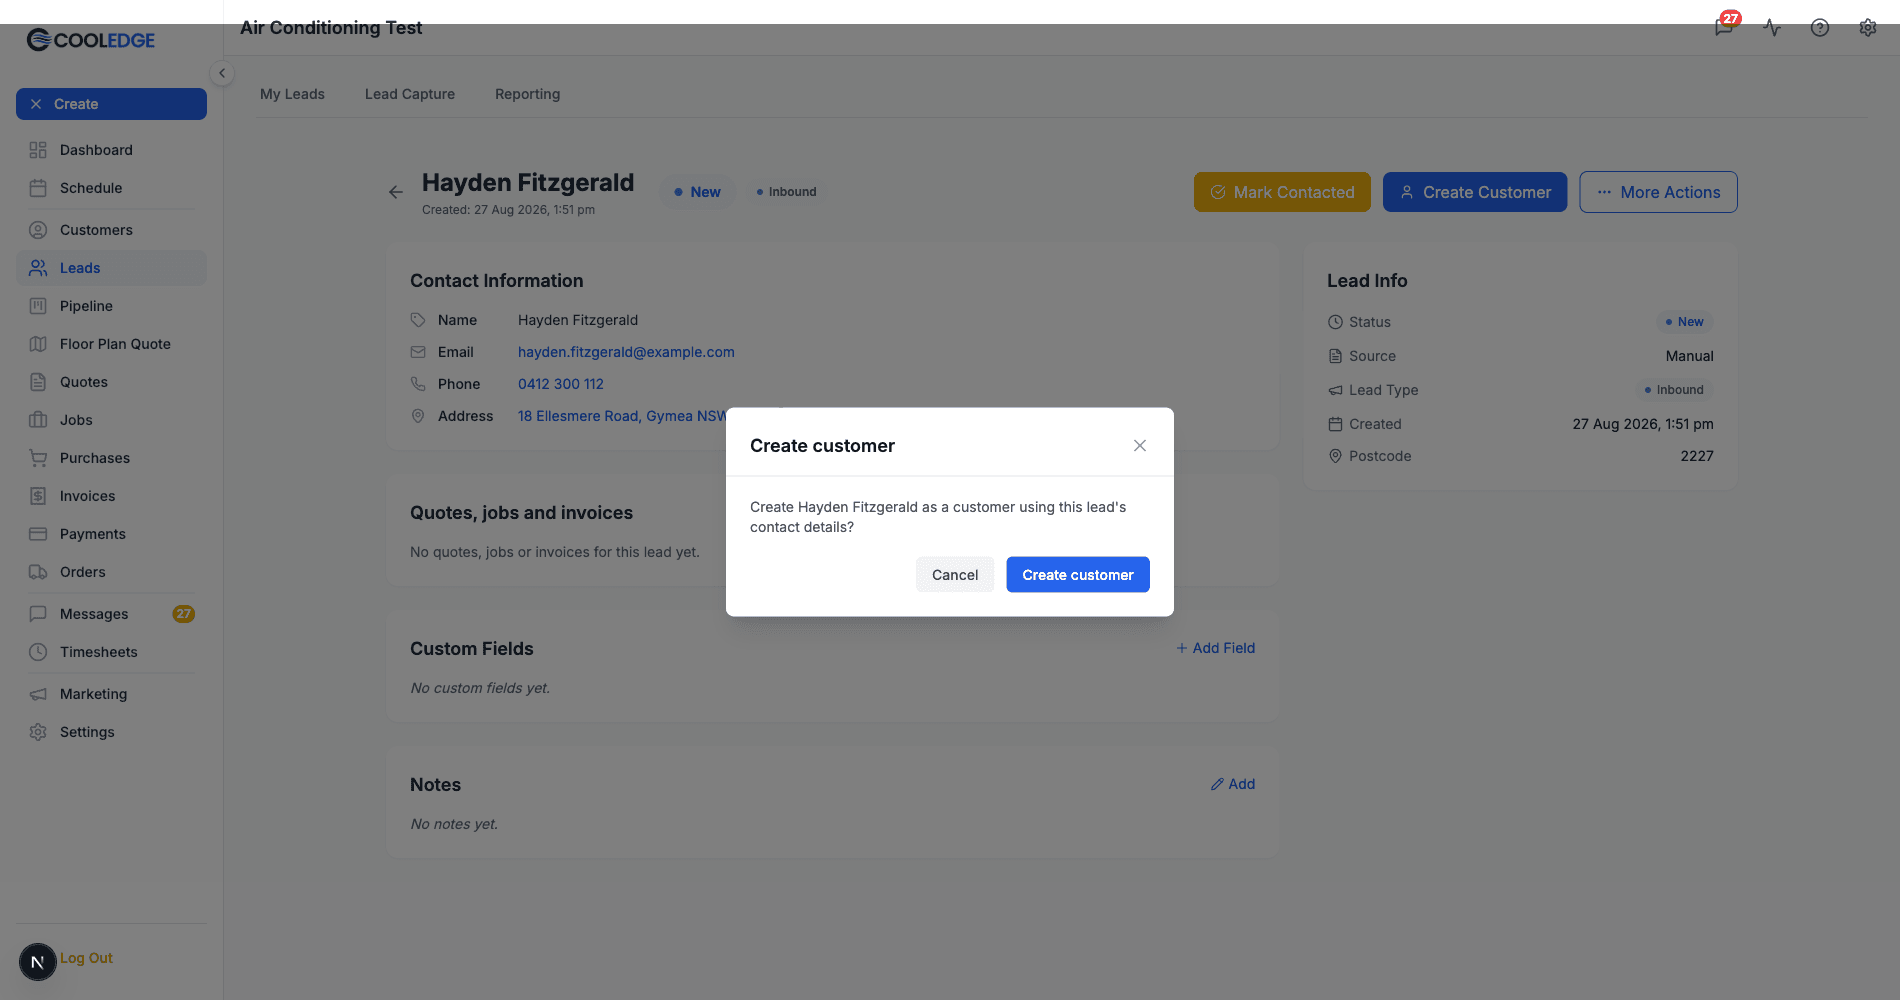This screenshot has height=1000, width=1900.
Task: Cancel the Create customer dialog
Action: (955, 575)
